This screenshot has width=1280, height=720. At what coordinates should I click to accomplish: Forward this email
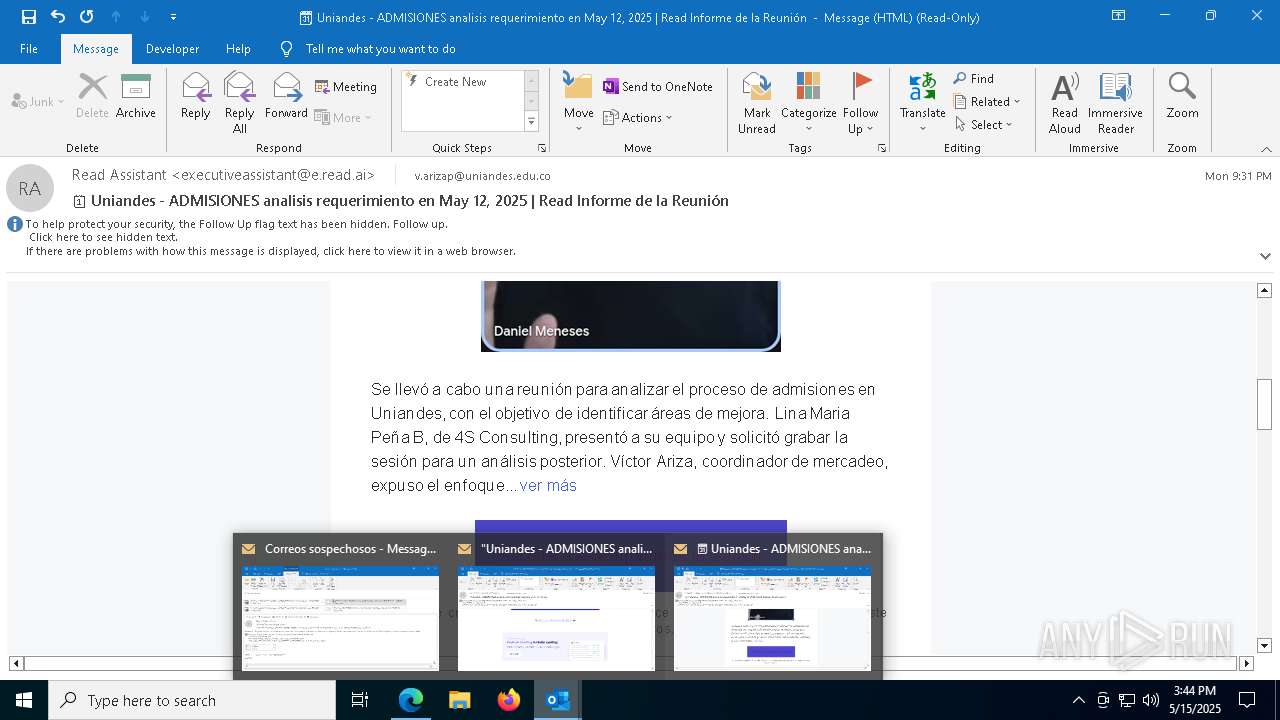287,96
